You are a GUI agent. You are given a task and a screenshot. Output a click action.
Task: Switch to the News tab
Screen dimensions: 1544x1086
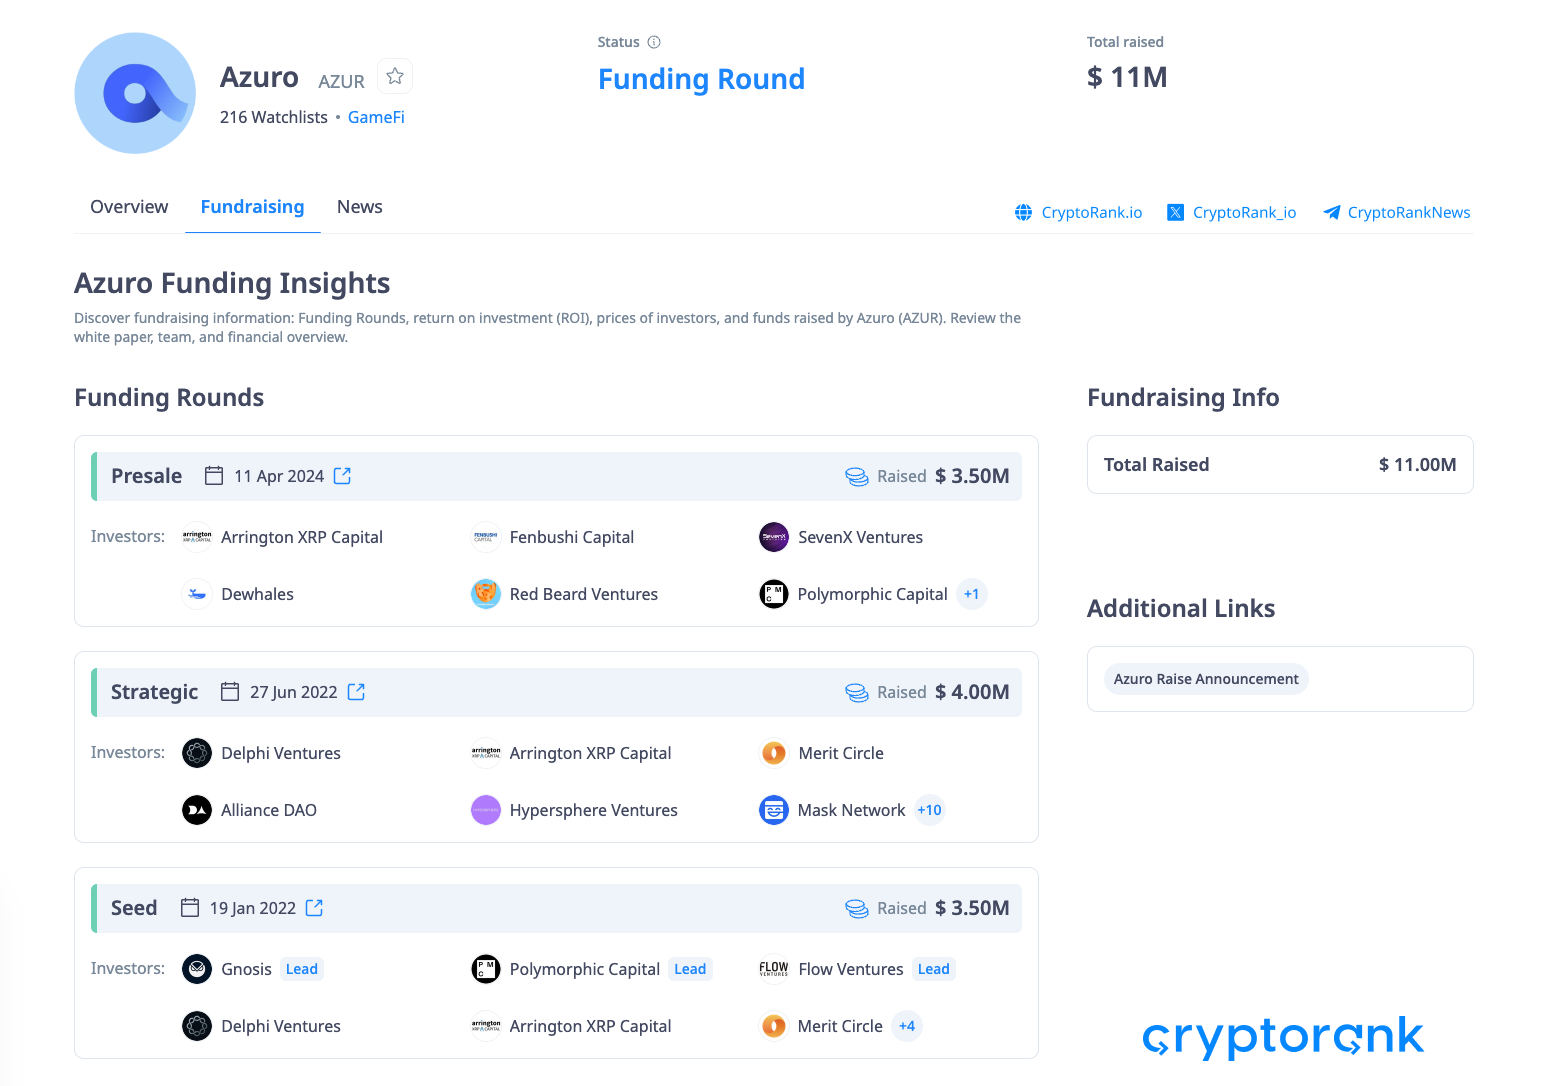coord(360,207)
